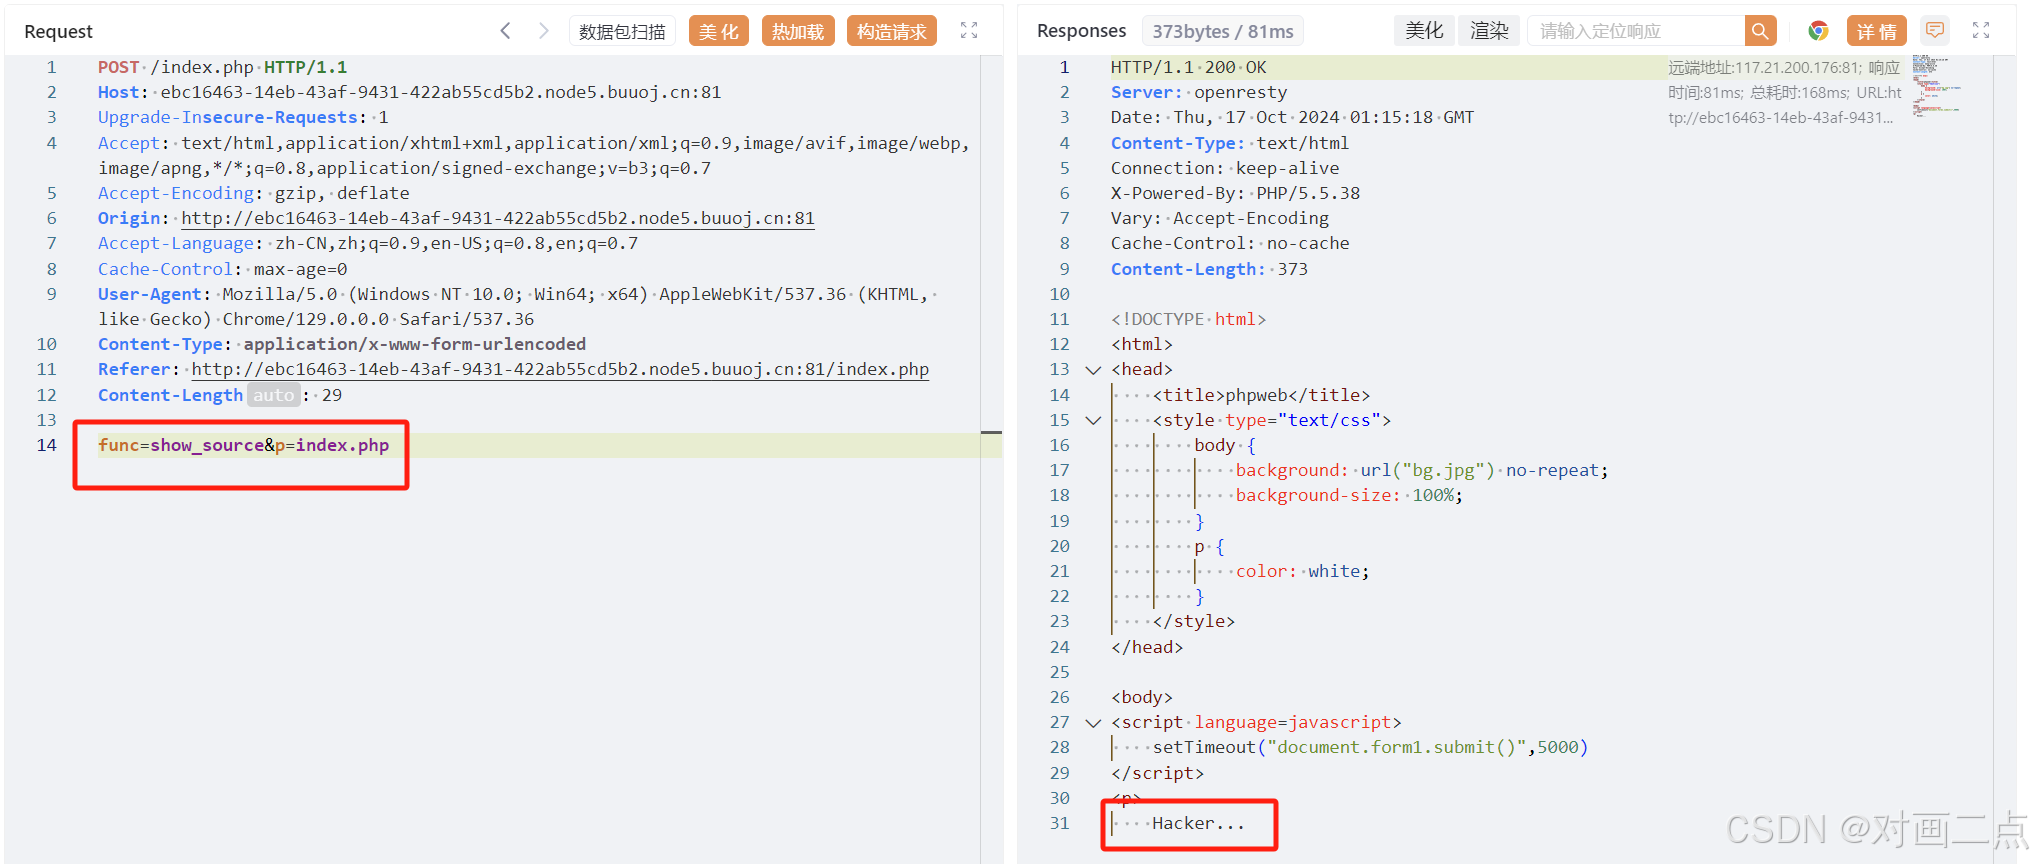Expand the Request panel to fullscreen

969,31
